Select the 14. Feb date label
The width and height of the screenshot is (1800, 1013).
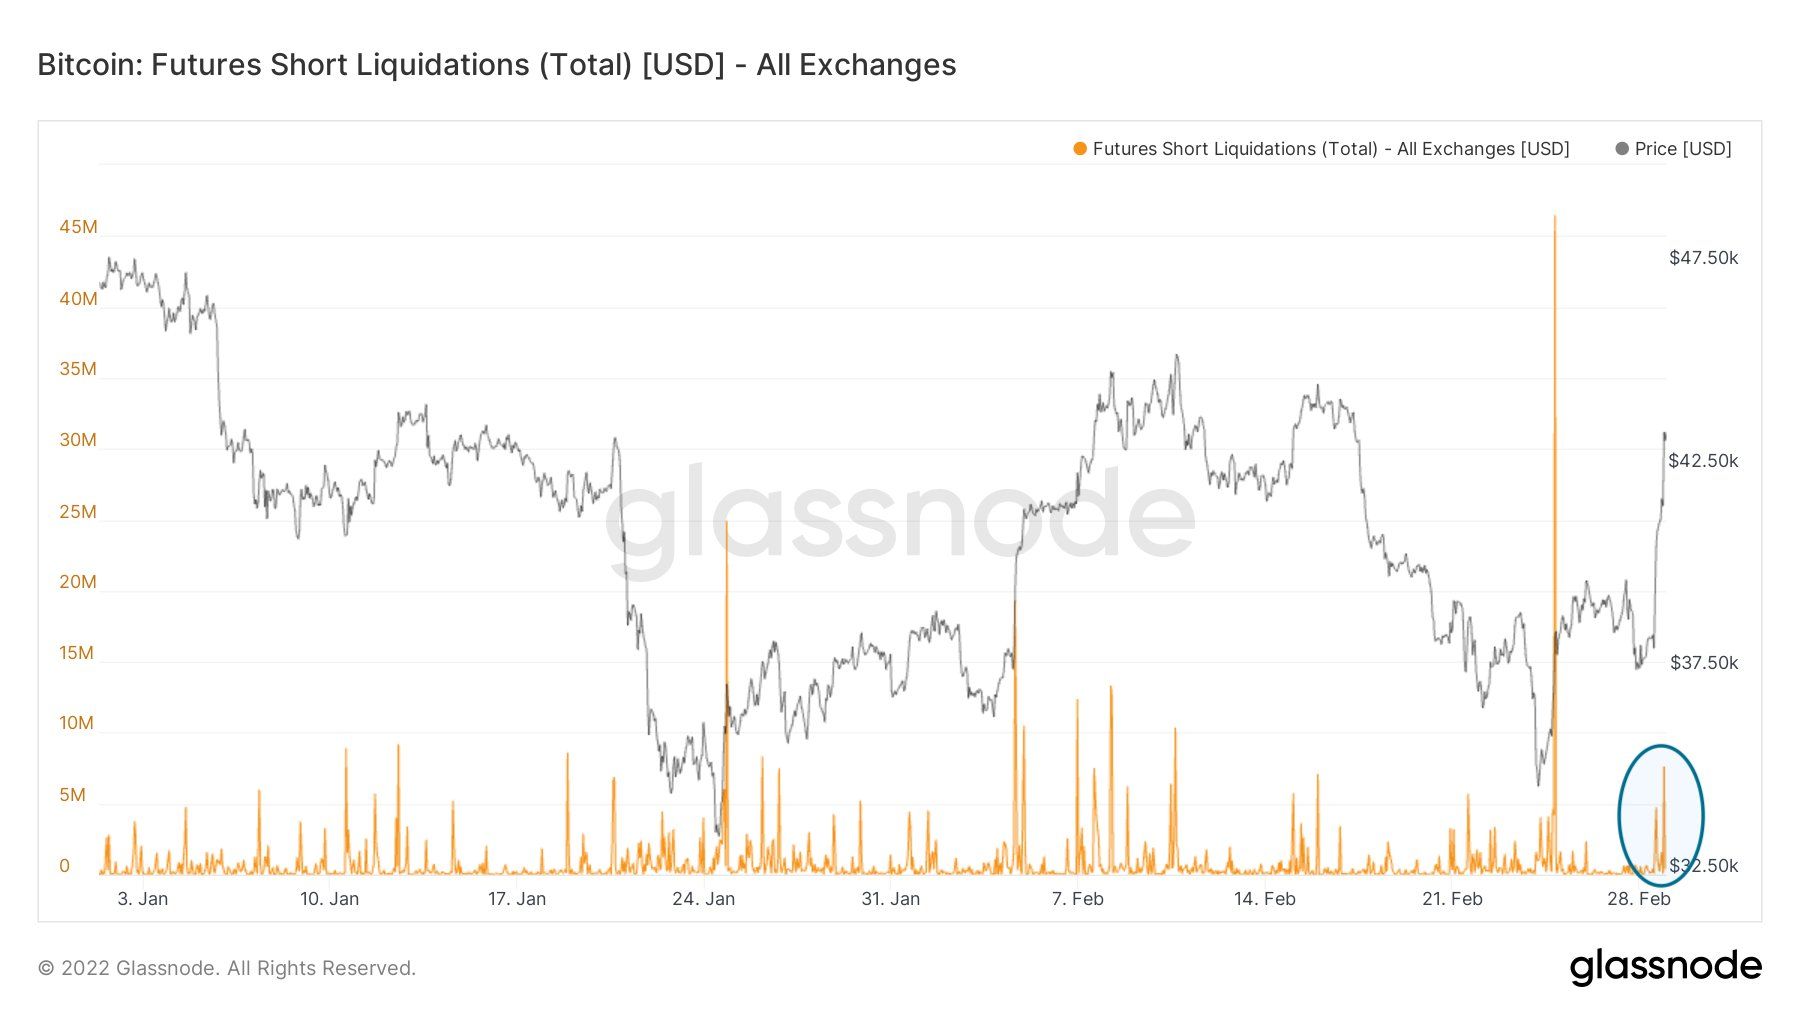(x=1264, y=899)
